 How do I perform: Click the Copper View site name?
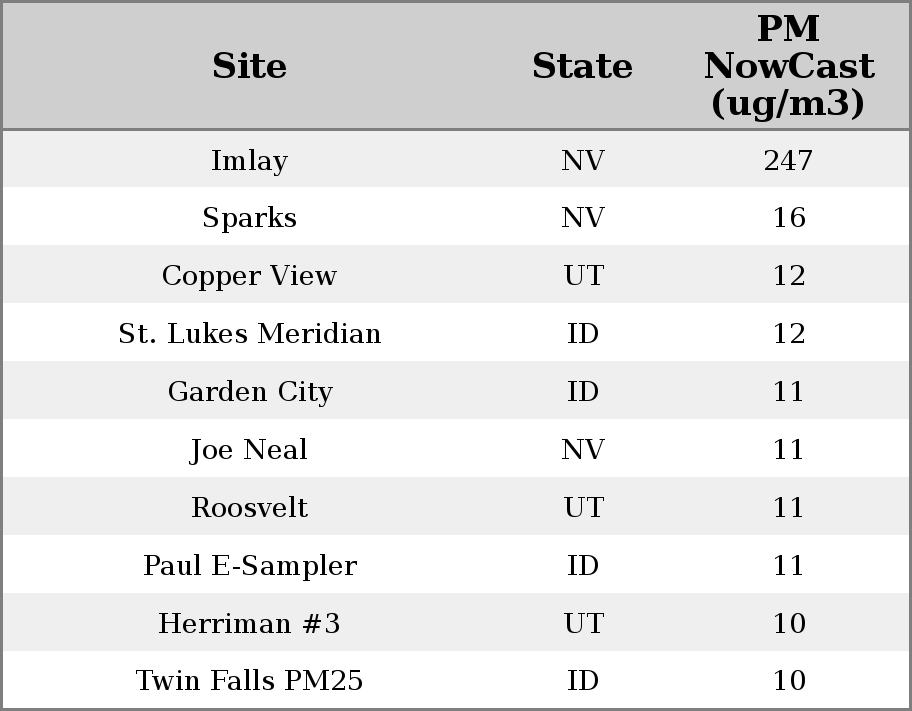[x=249, y=276]
